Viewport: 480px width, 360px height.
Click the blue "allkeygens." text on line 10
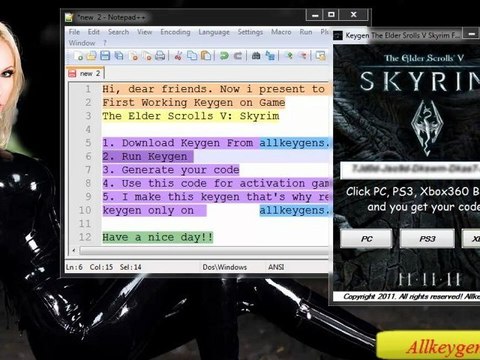coord(295,210)
